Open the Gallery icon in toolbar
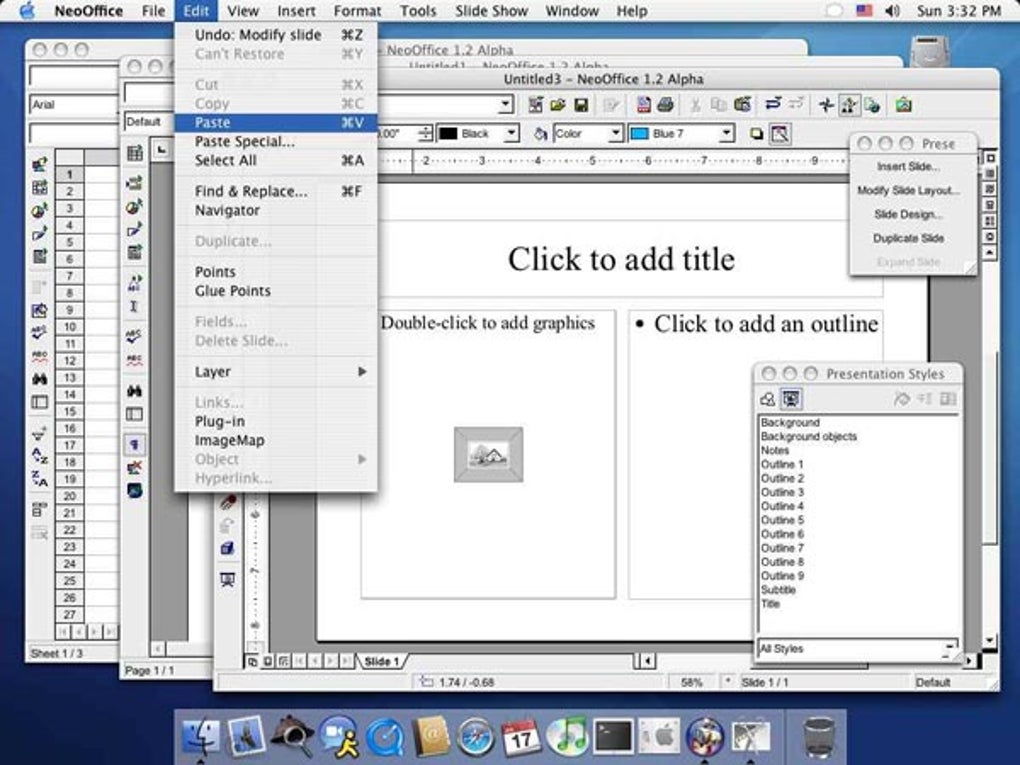The width and height of the screenshot is (1020, 765). [x=903, y=105]
